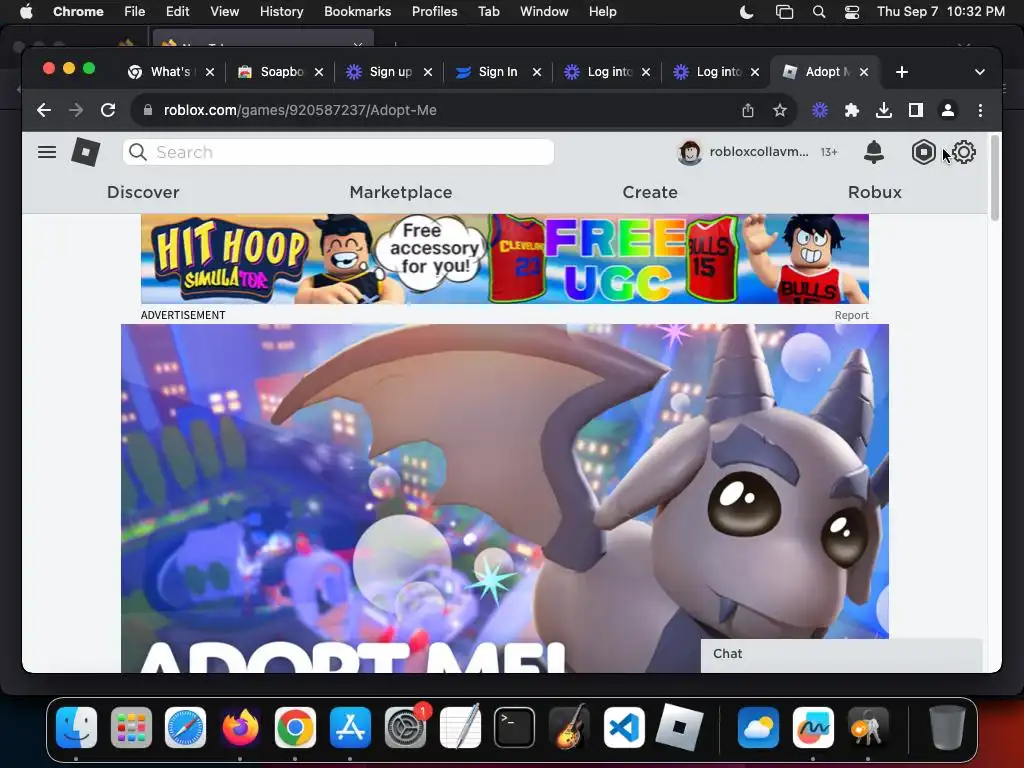Open the Profiles menu
Screen dimensions: 1024x768
(434, 12)
